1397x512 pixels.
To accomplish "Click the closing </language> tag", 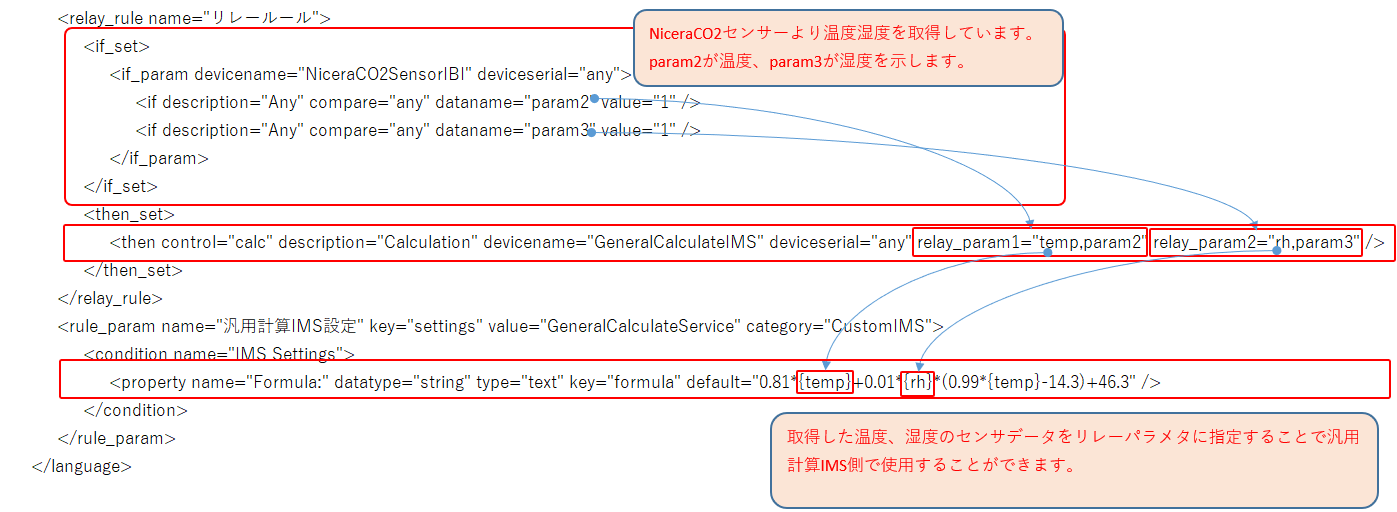I will point(82,465).
